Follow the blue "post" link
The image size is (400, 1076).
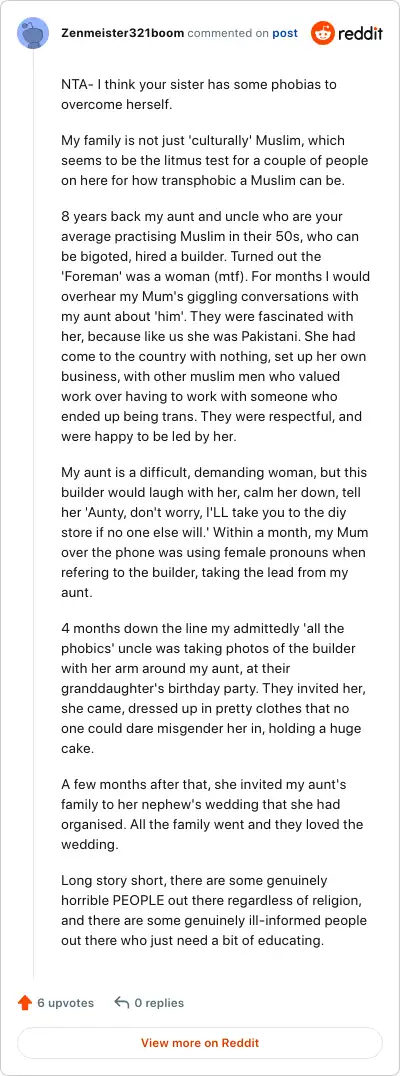pyautogui.click(x=285, y=33)
